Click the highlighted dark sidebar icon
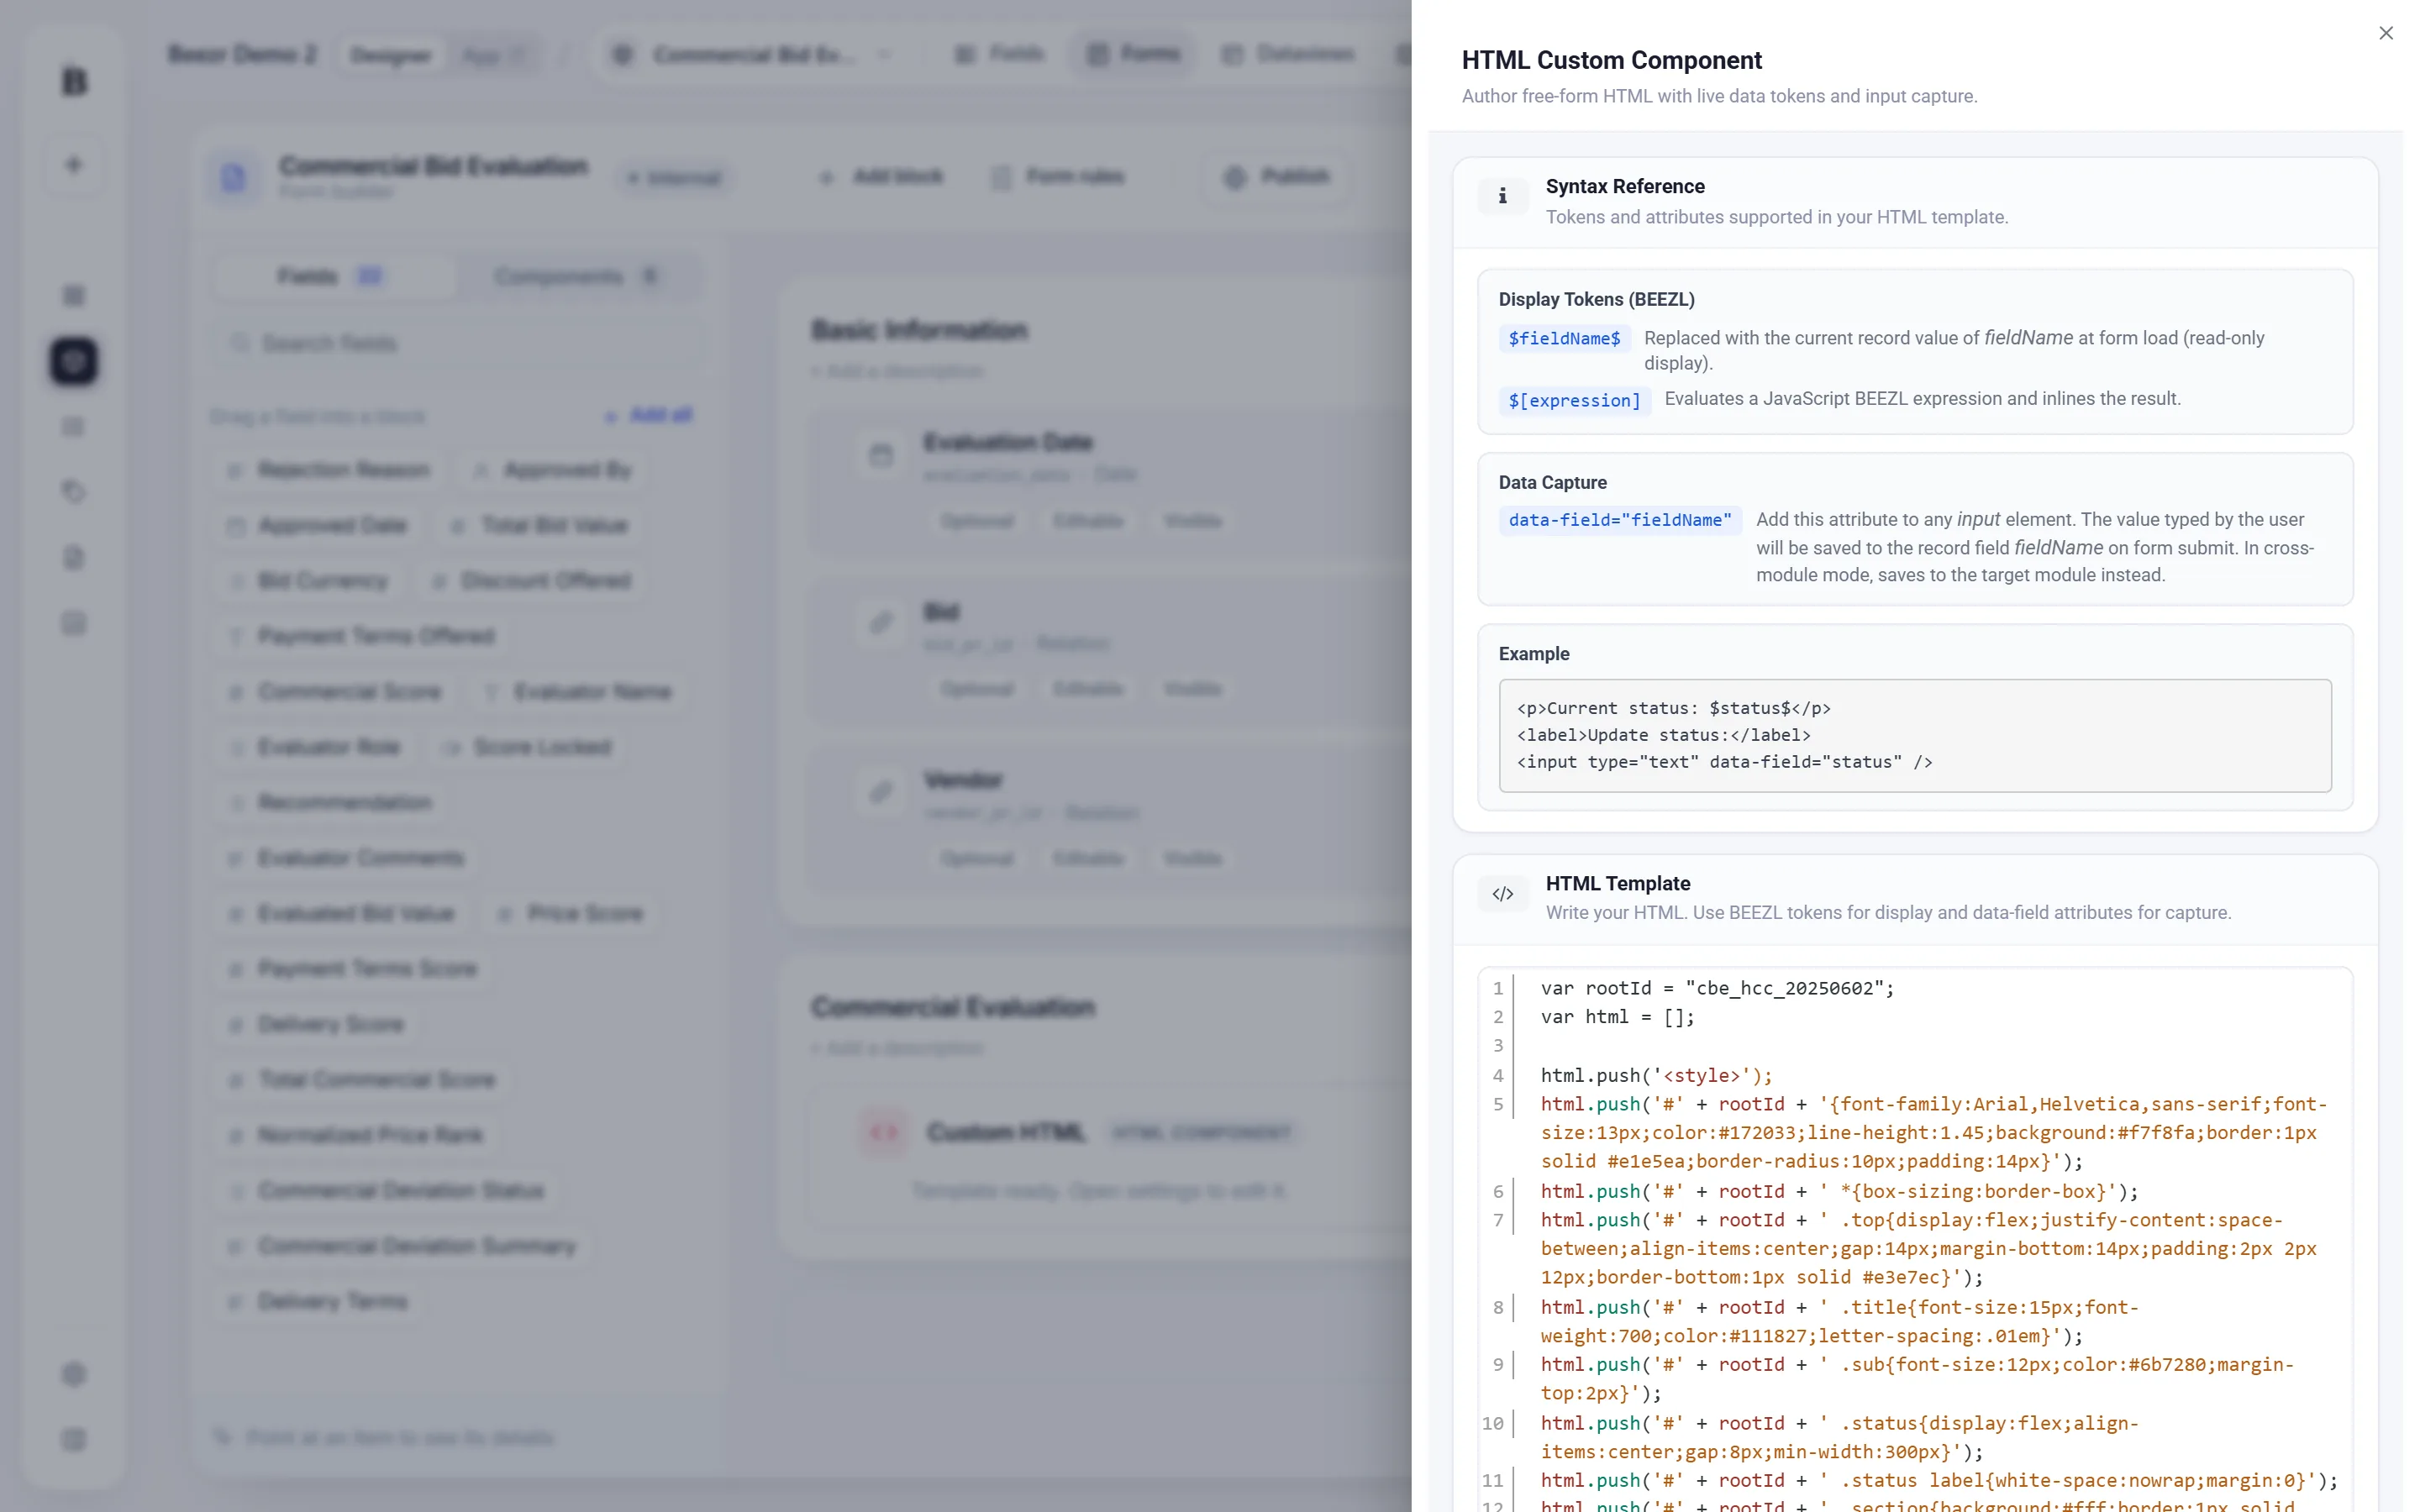The height and width of the screenshot is (1512, 2420). tap(73, 360)
